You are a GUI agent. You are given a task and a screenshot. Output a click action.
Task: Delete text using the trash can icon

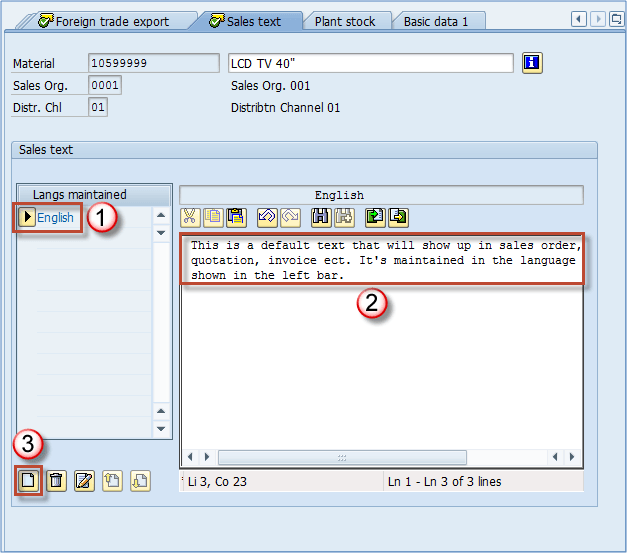(x=56, y=480)
